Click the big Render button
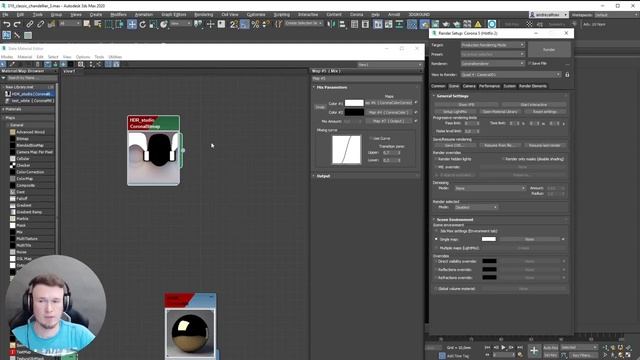This screenshot has width=640, height=360. point(549,50)
